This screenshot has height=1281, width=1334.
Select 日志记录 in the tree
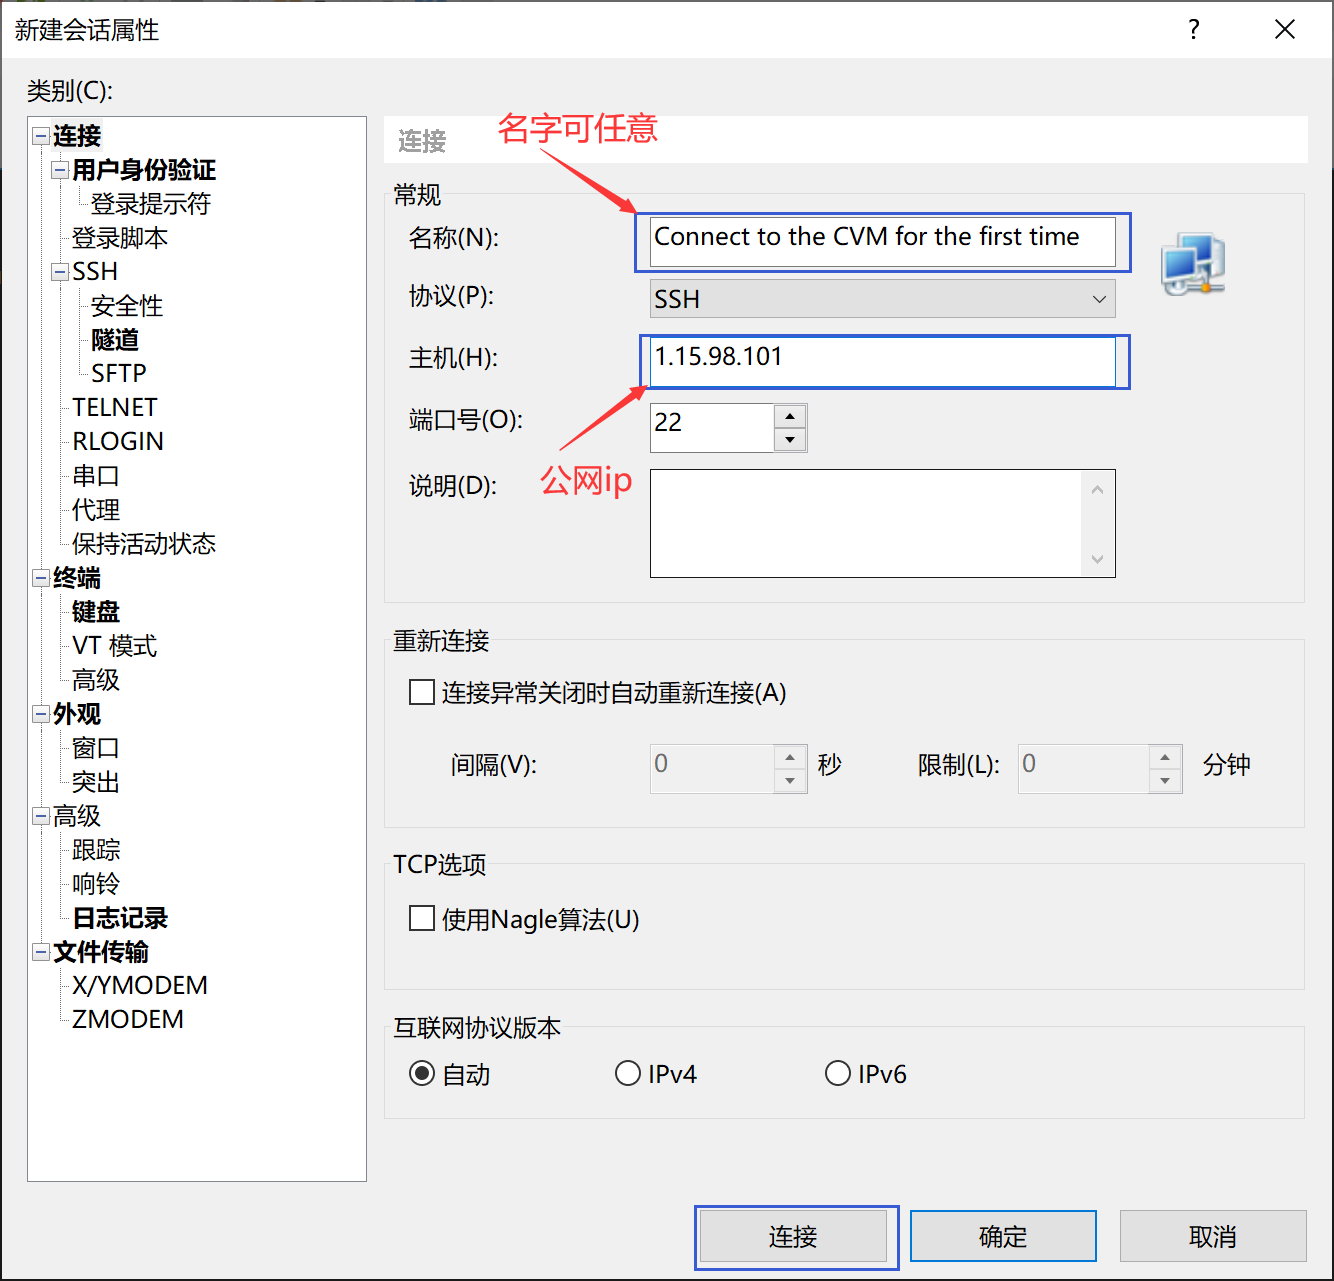click(x=120, y=918)
